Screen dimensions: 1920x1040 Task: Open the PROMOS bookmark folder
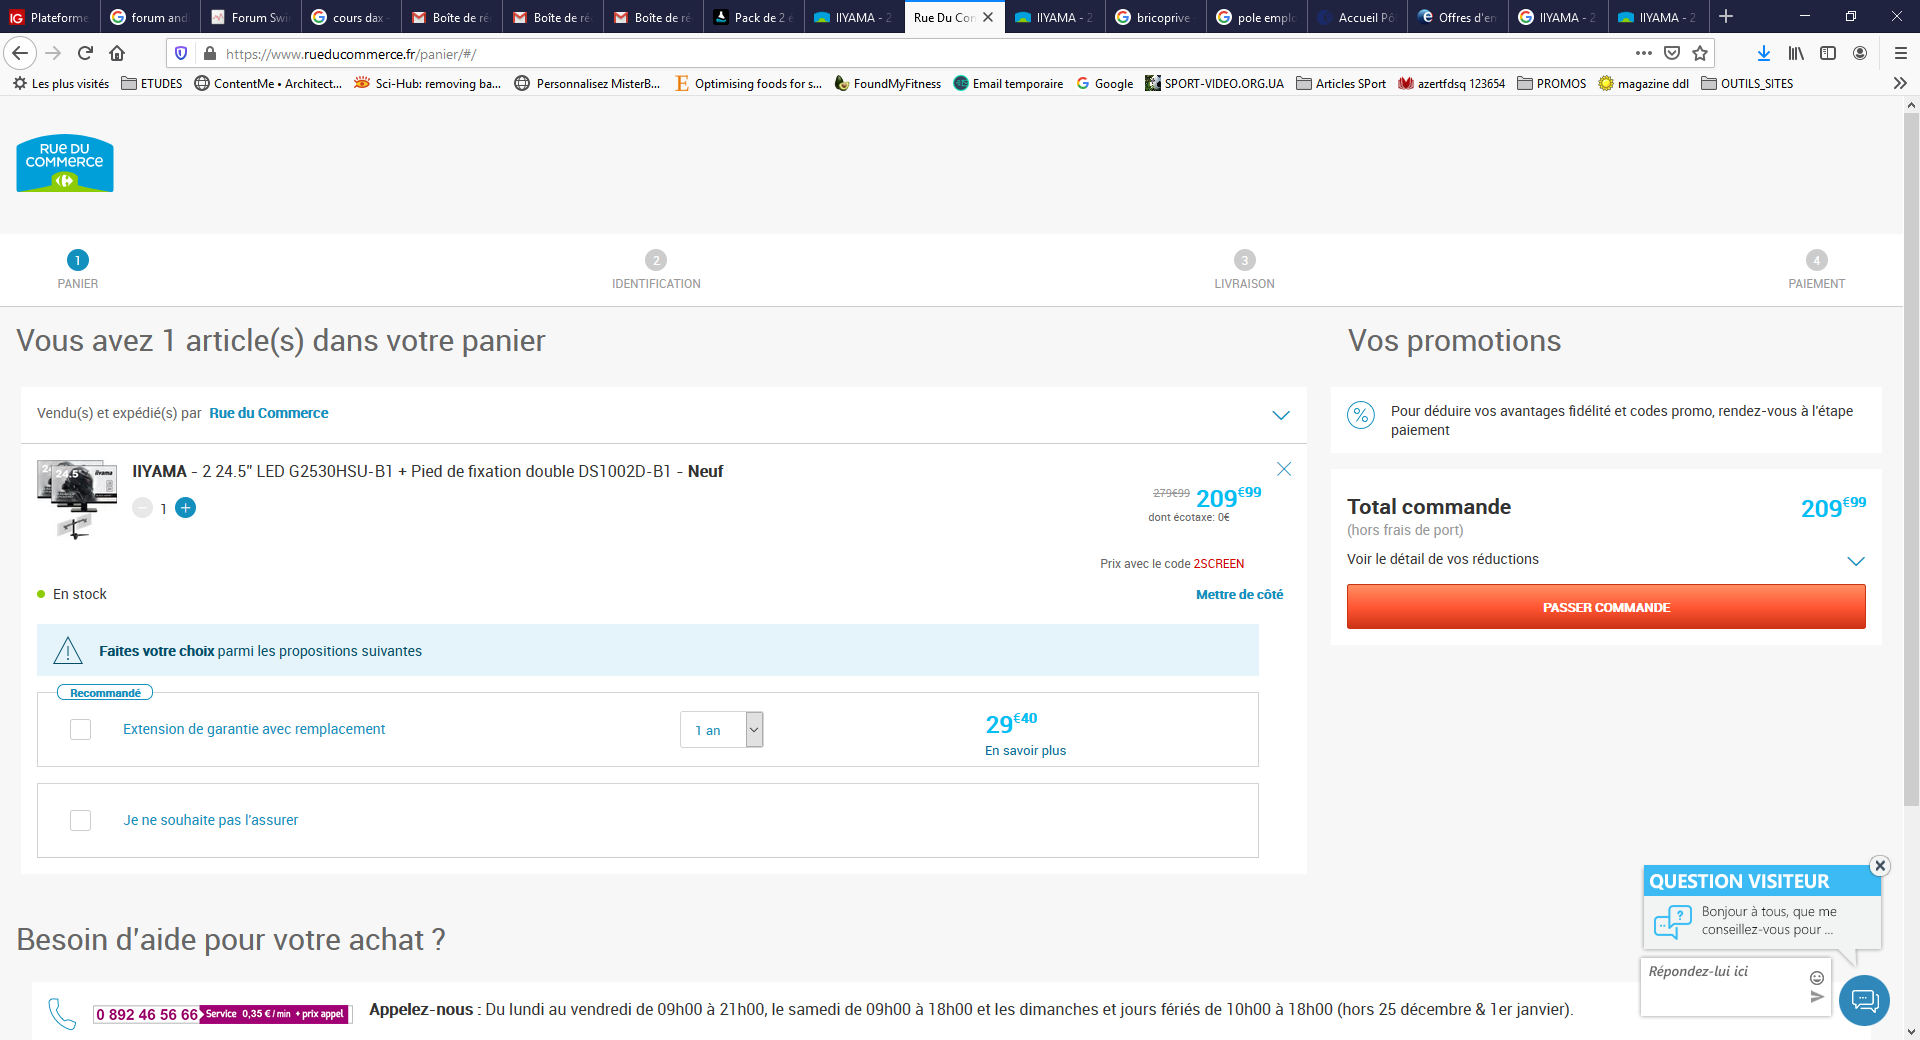tap(1552, 83)
